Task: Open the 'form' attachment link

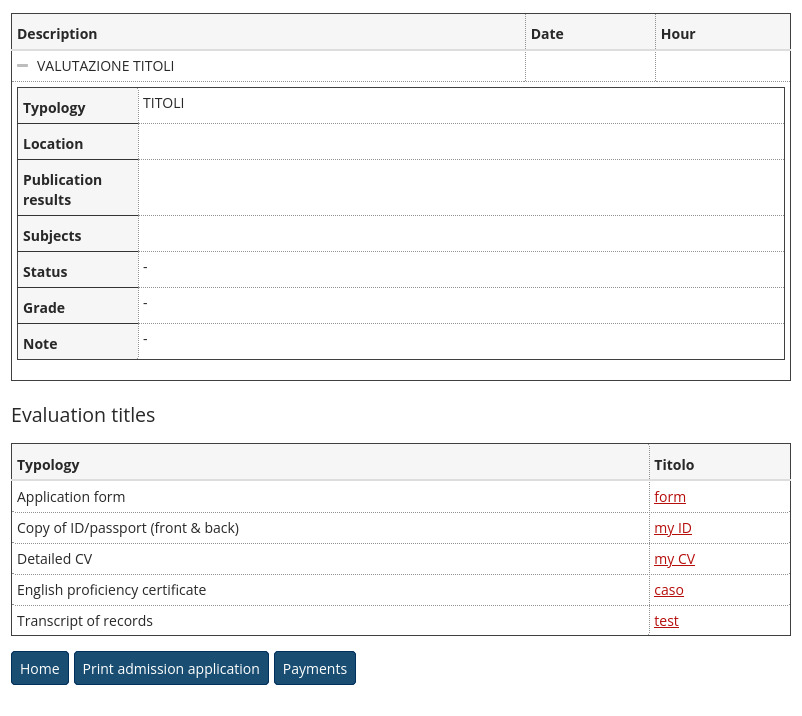Action: [669, 497]
